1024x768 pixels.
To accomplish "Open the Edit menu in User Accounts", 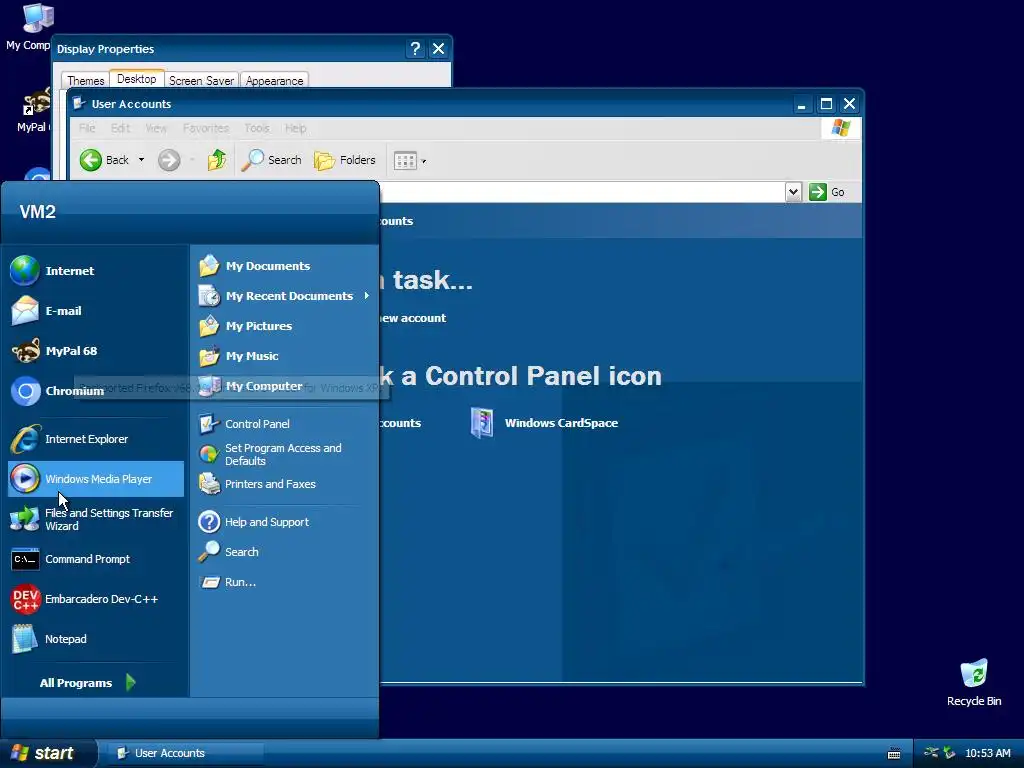I will point(120,128).
